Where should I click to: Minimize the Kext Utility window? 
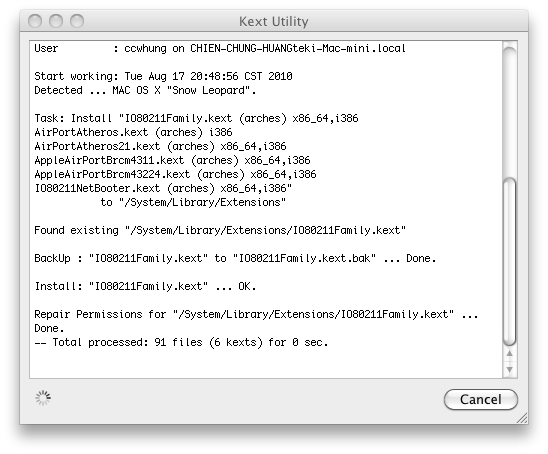[x=56, y=21]
